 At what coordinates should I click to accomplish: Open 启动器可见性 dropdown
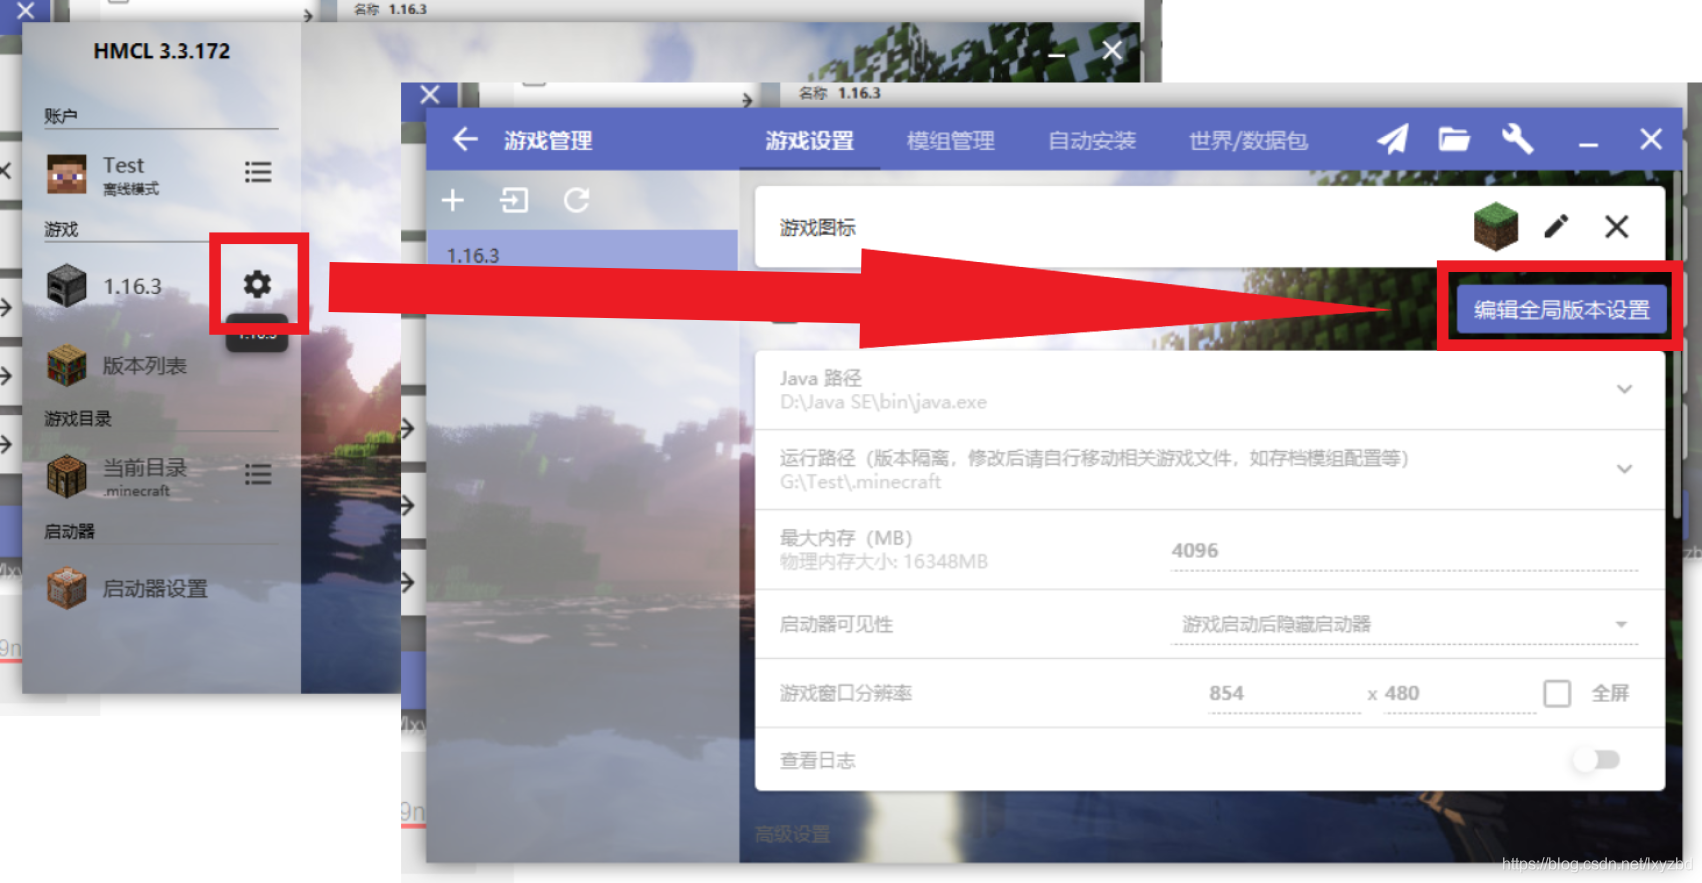(x=1404, y=625)
